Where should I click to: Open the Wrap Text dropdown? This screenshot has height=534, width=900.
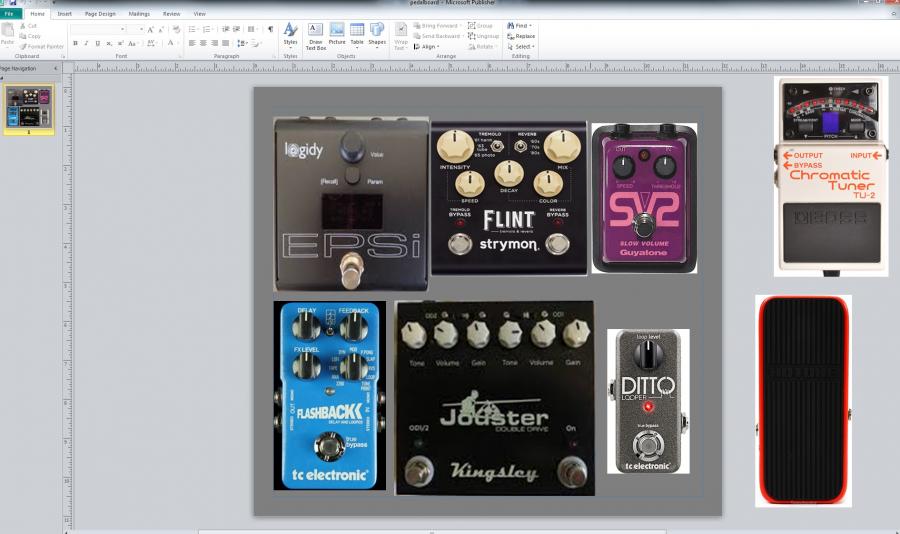(x=401, y=37)
